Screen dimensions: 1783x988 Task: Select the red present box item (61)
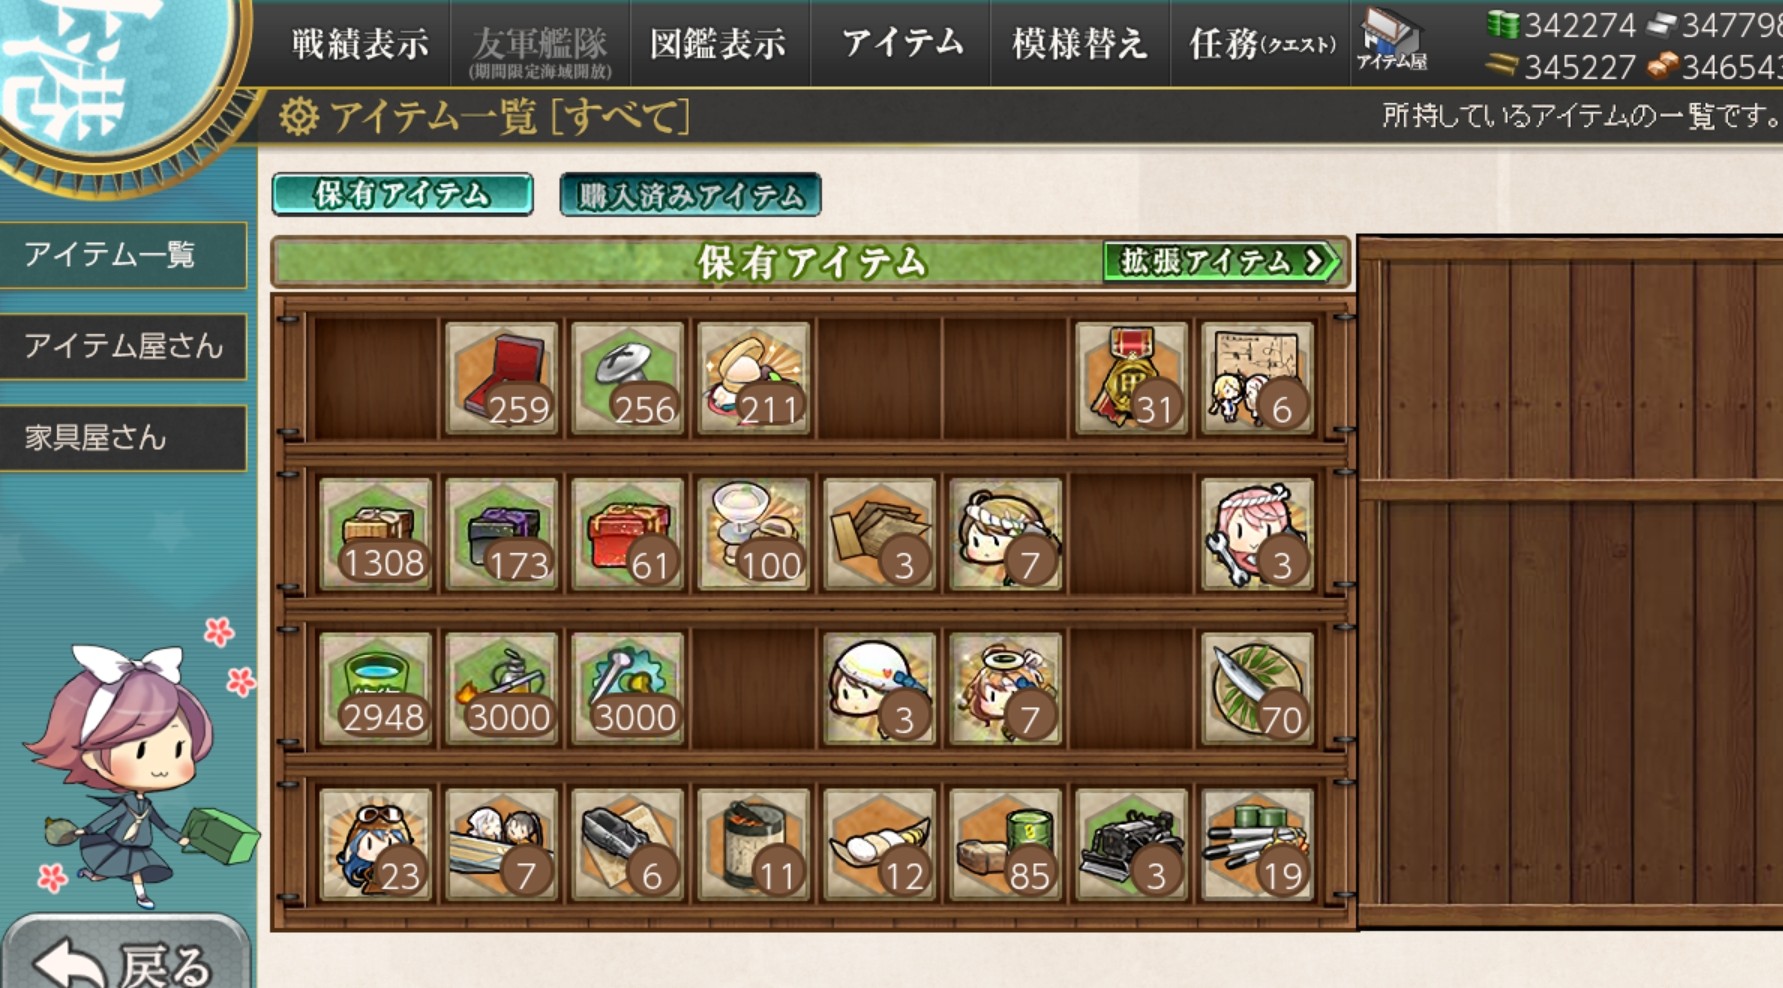tap(627, 533)
